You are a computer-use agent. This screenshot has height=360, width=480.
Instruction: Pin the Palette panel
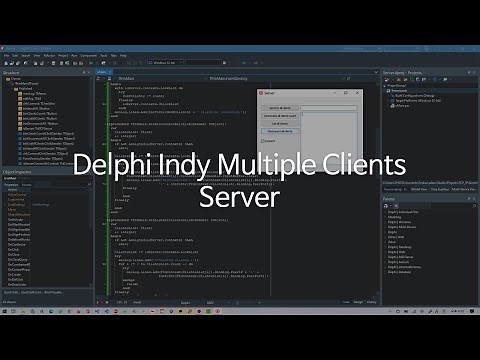[469, 199]
